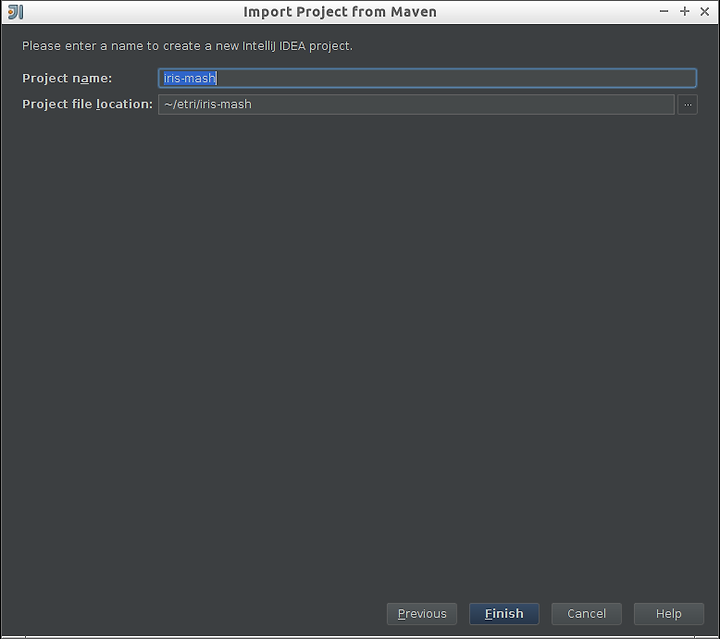Click the Project name input field
Screen dimensions: 720x639
(427, 78)
